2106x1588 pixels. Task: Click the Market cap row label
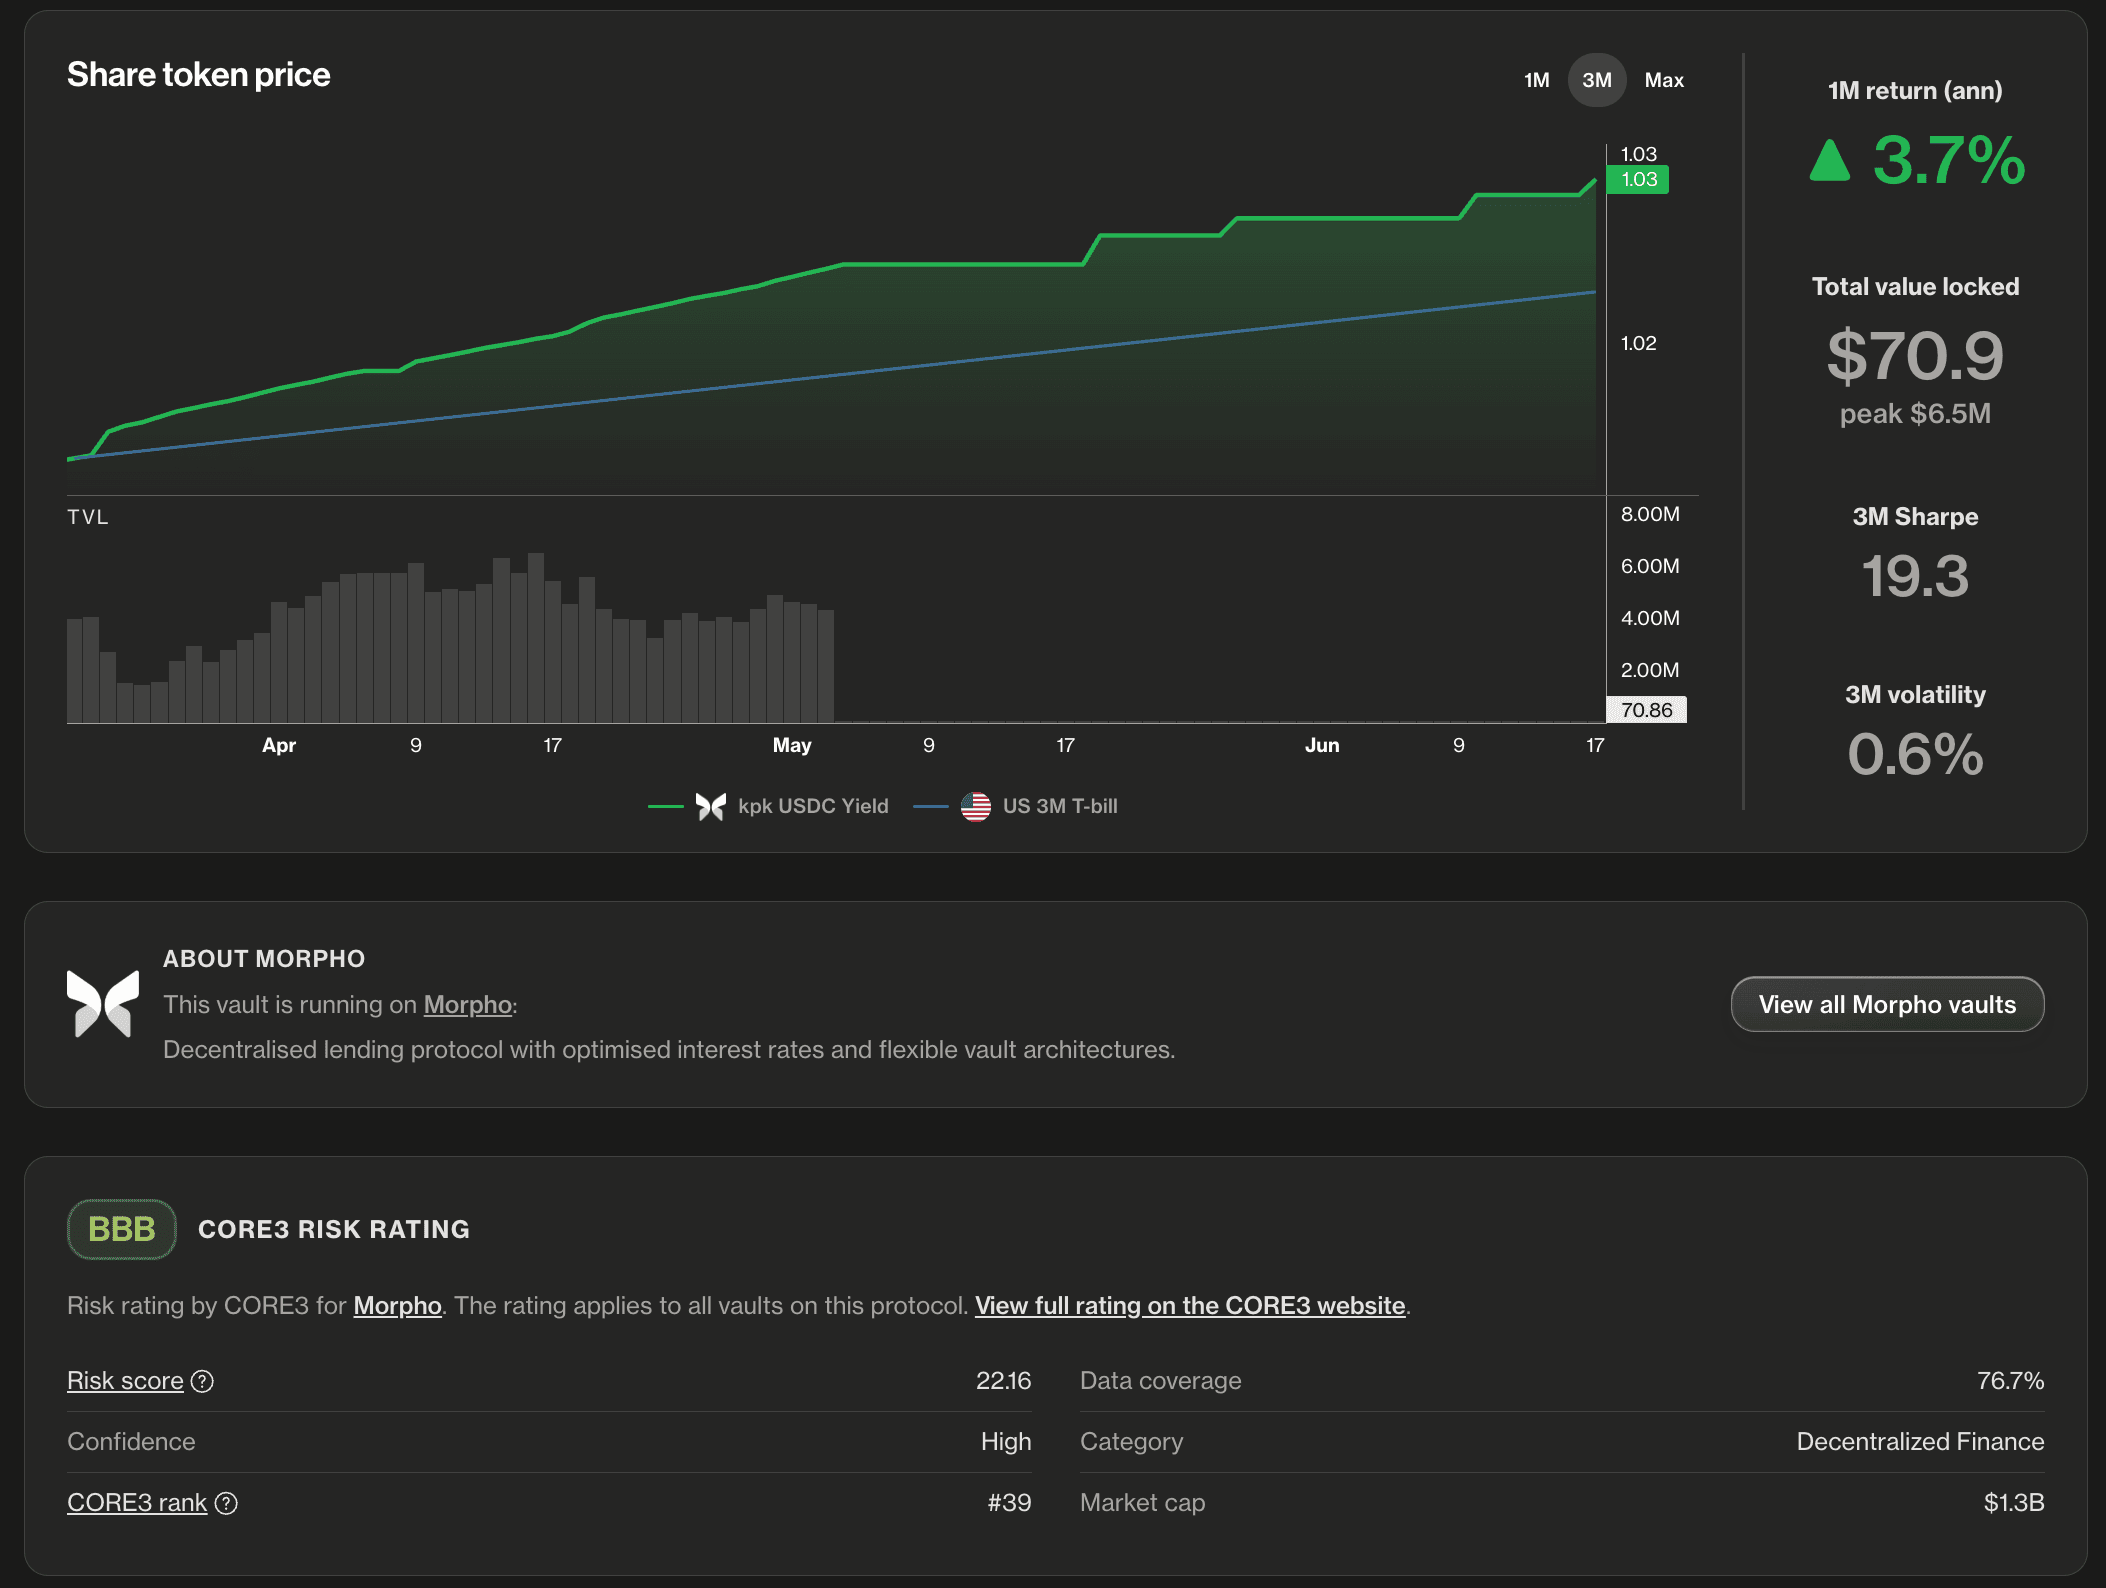click(x=1142, y=1503)
